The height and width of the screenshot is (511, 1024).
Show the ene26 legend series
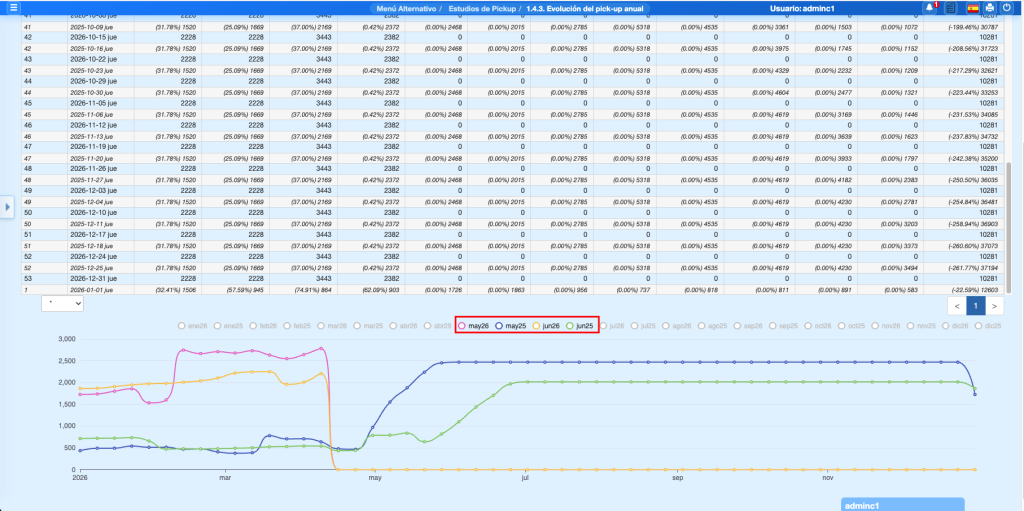pos(193,326)
